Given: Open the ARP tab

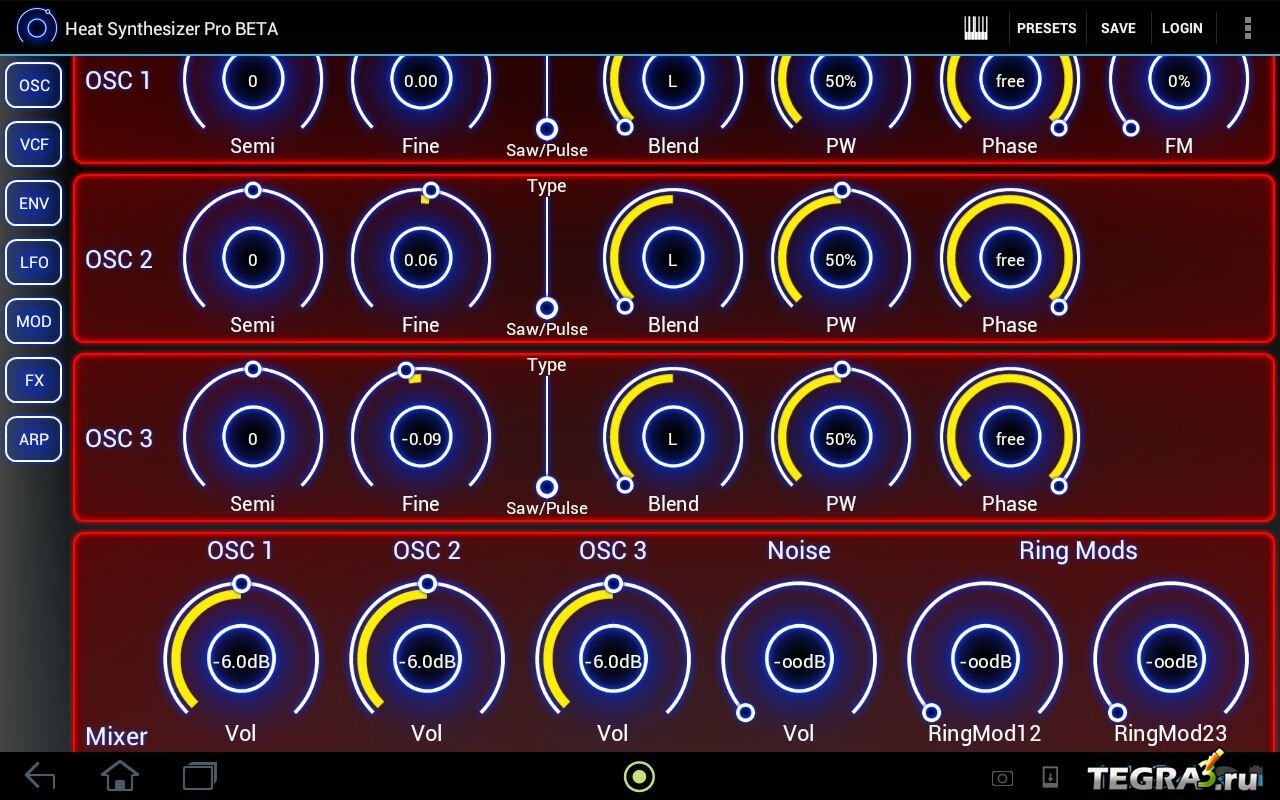Looking at the screenshot, I should 34,439.
